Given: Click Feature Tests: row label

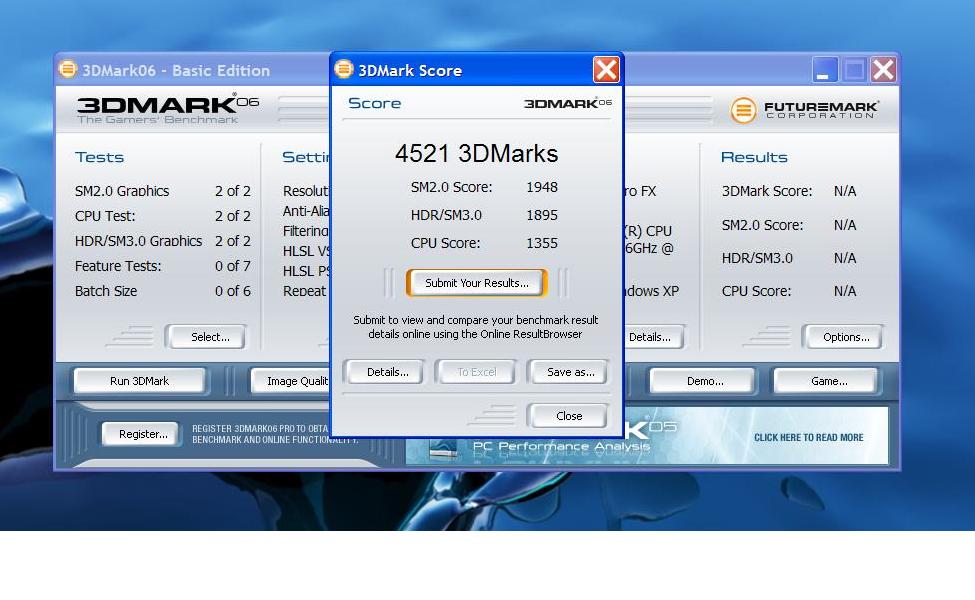Looking at the screenshot, I should coord(118,266).
